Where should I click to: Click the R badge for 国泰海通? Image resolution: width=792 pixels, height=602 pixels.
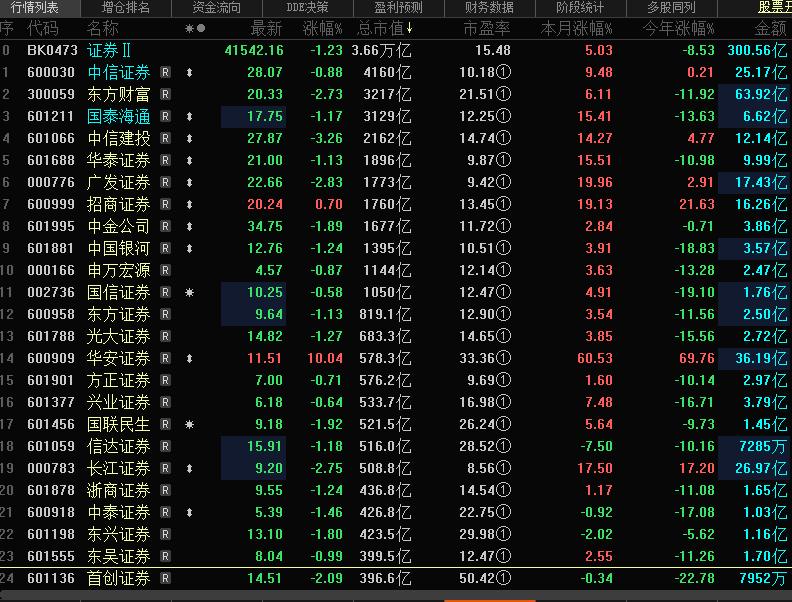click(x=165, y=116)
